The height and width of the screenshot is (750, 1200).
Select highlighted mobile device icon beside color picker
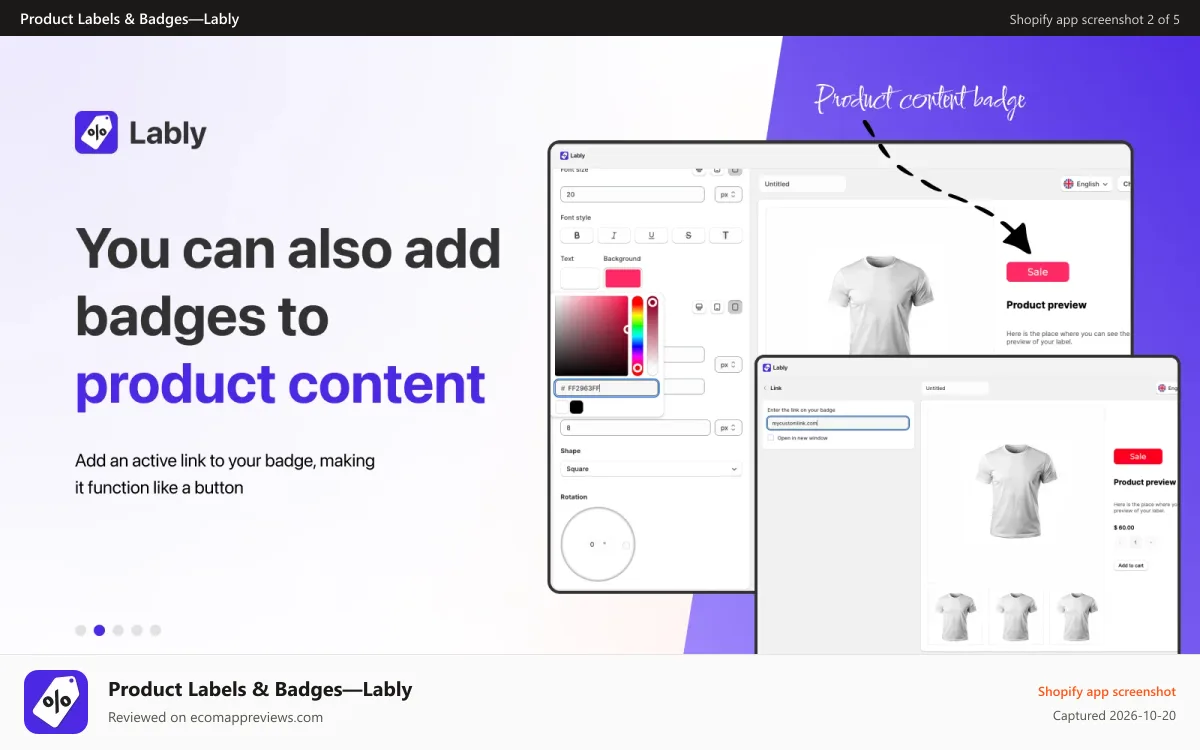(735, 307)
